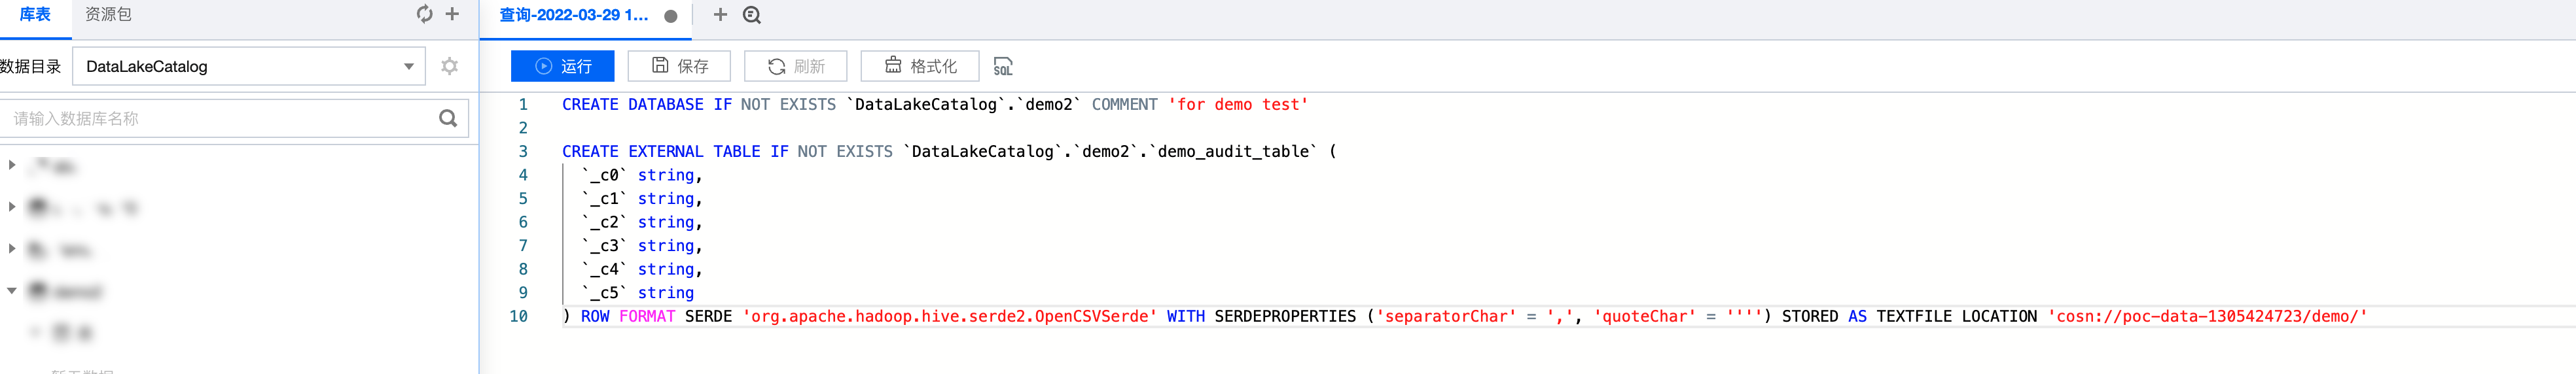The width and height of the screenshot is (2576, 374).
Task: Switch to the 库表 tab
Action: pyautogui.click(x=35, y=14)
